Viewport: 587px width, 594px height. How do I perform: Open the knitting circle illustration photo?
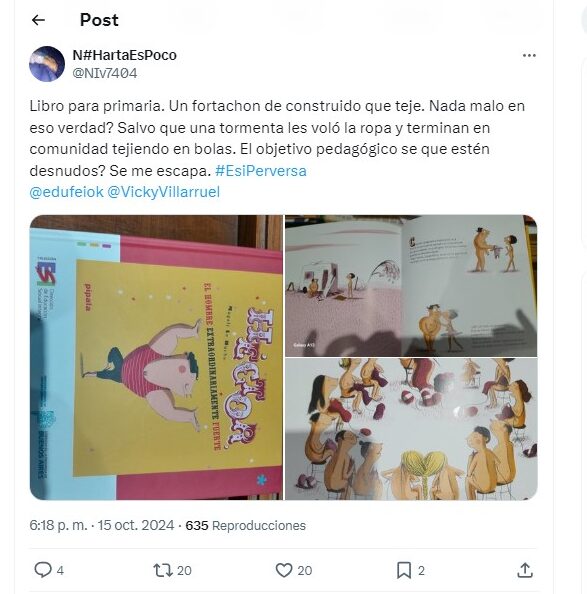tap(411, 429)
